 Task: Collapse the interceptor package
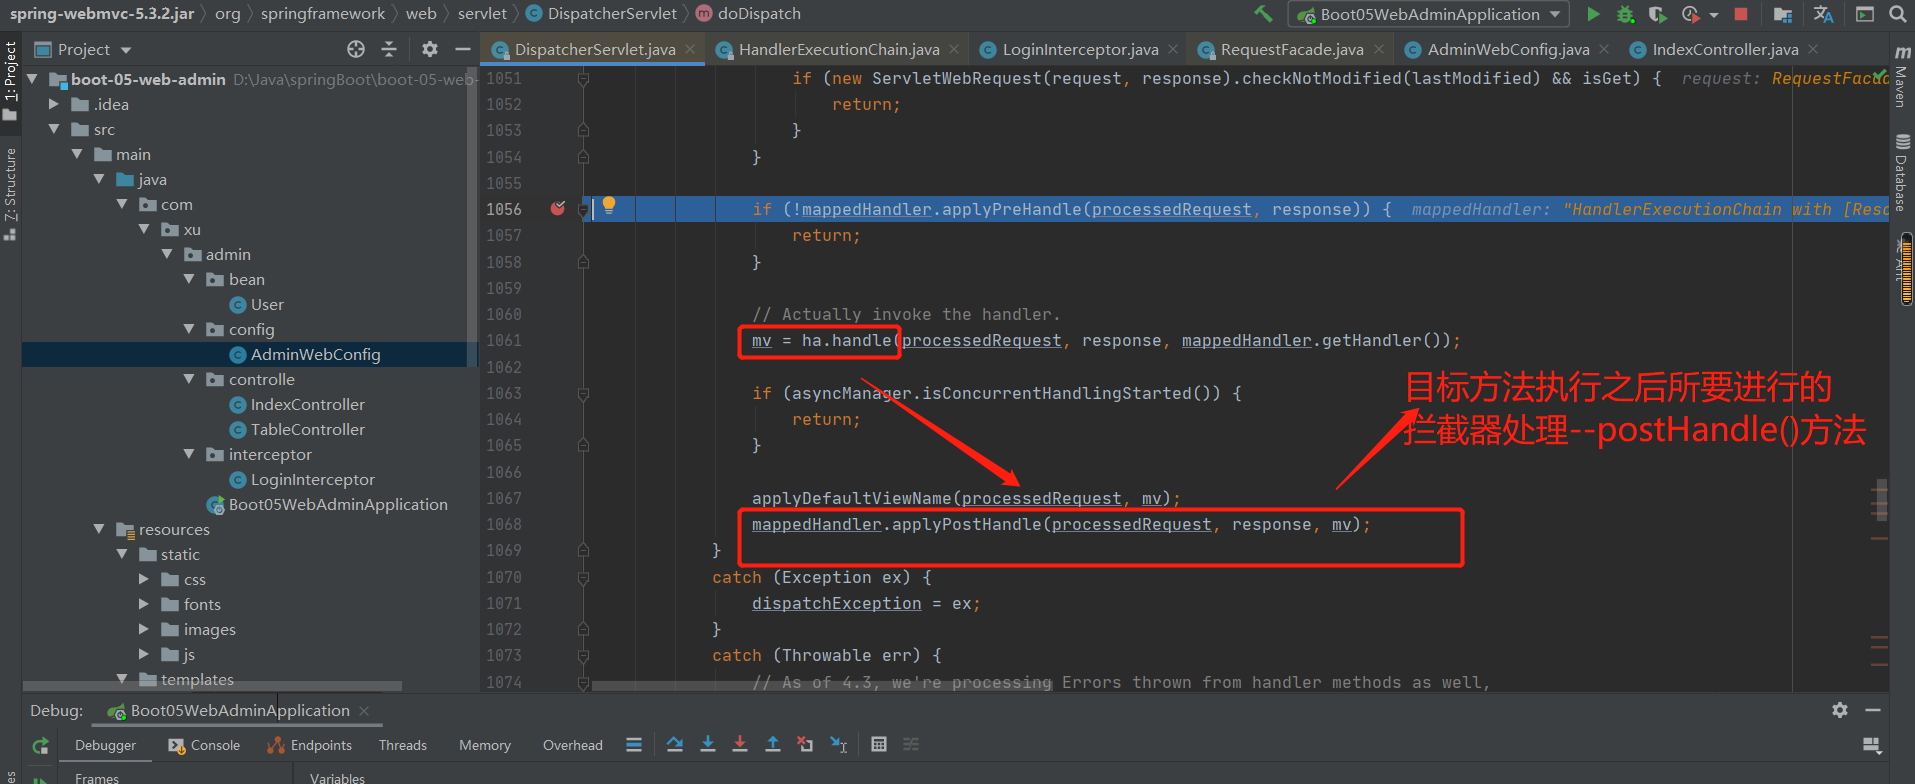tap(189, 454)
